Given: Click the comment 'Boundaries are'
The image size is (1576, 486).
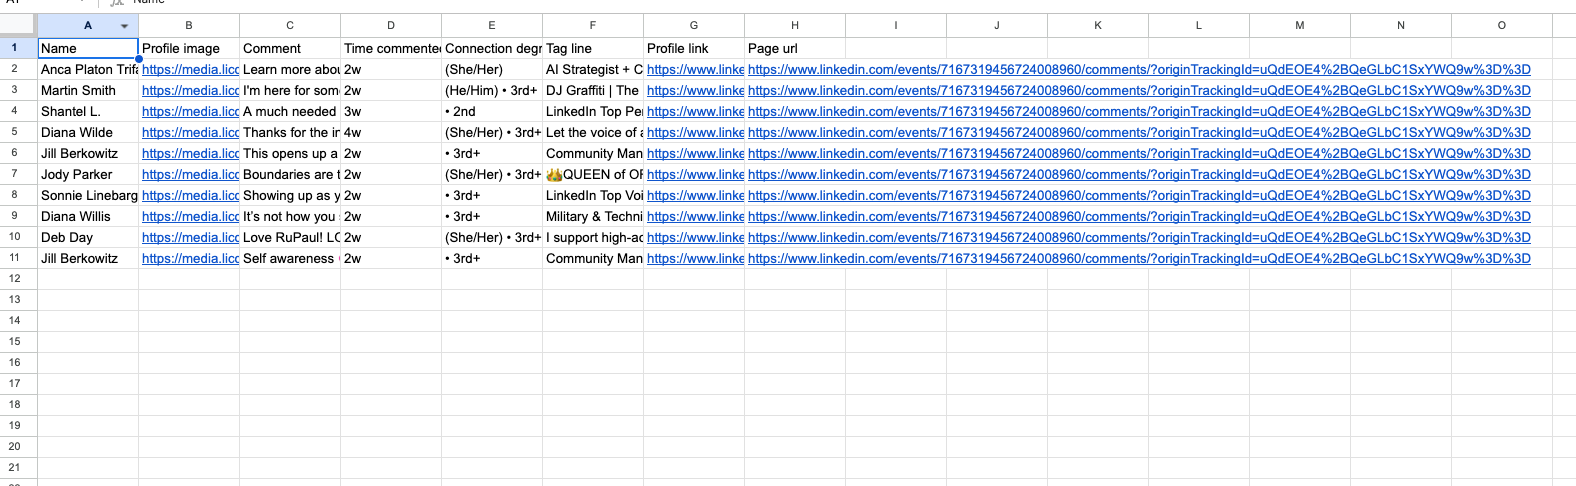Looking at the screenshot, I should [290, 174].
